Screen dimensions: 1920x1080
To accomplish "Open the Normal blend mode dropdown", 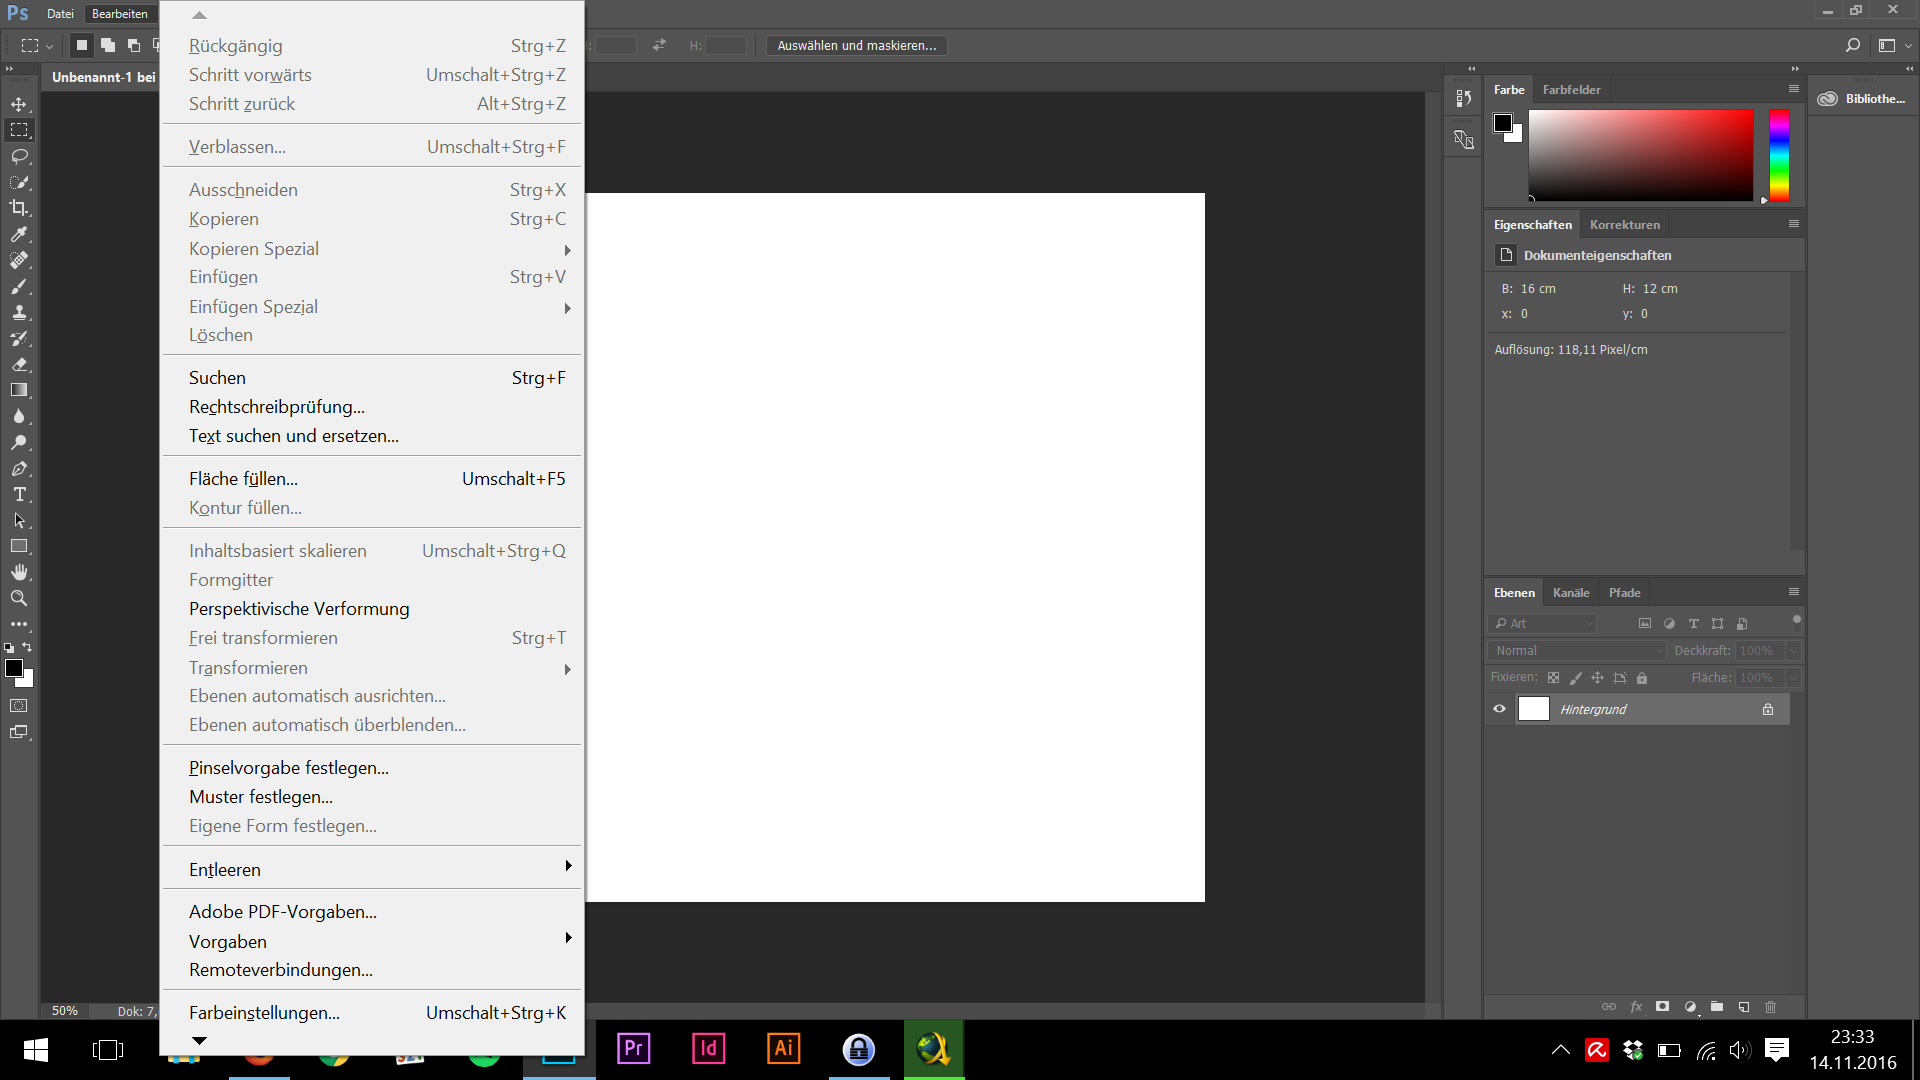I will pyautogui.click(x=1577, y=651).
